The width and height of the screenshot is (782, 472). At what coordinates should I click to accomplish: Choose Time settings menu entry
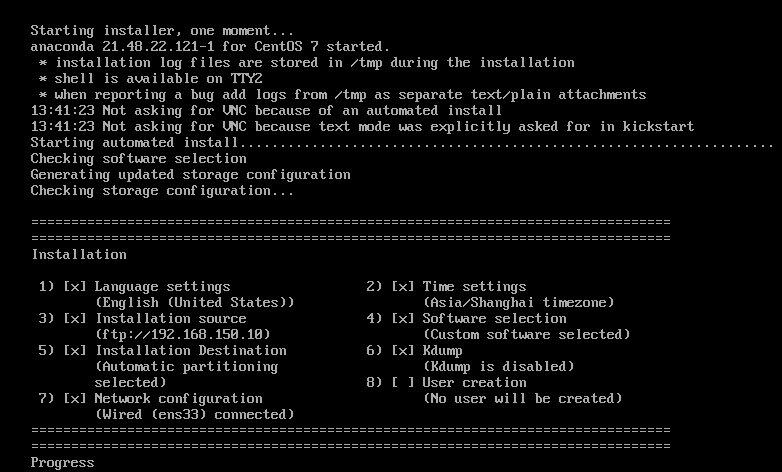tap(474, 287)
